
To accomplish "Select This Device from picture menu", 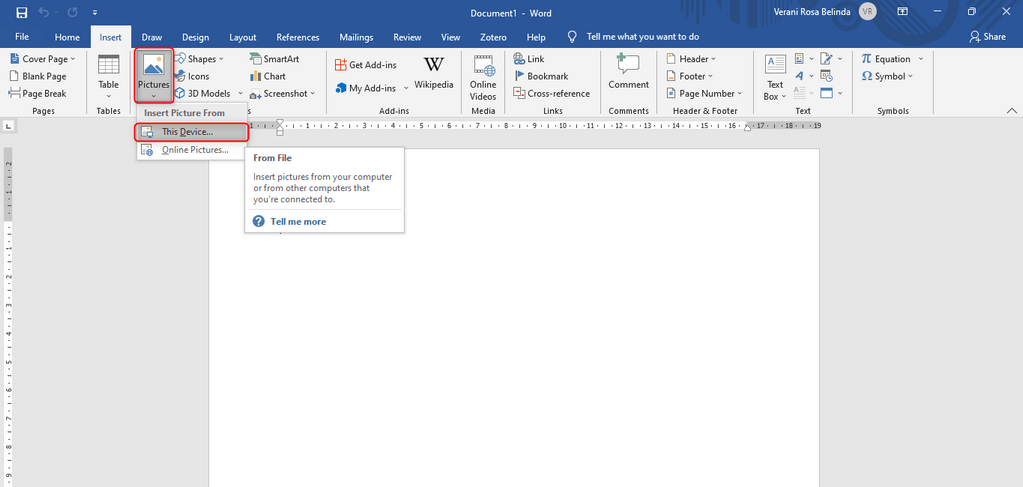I will (187, 132).
